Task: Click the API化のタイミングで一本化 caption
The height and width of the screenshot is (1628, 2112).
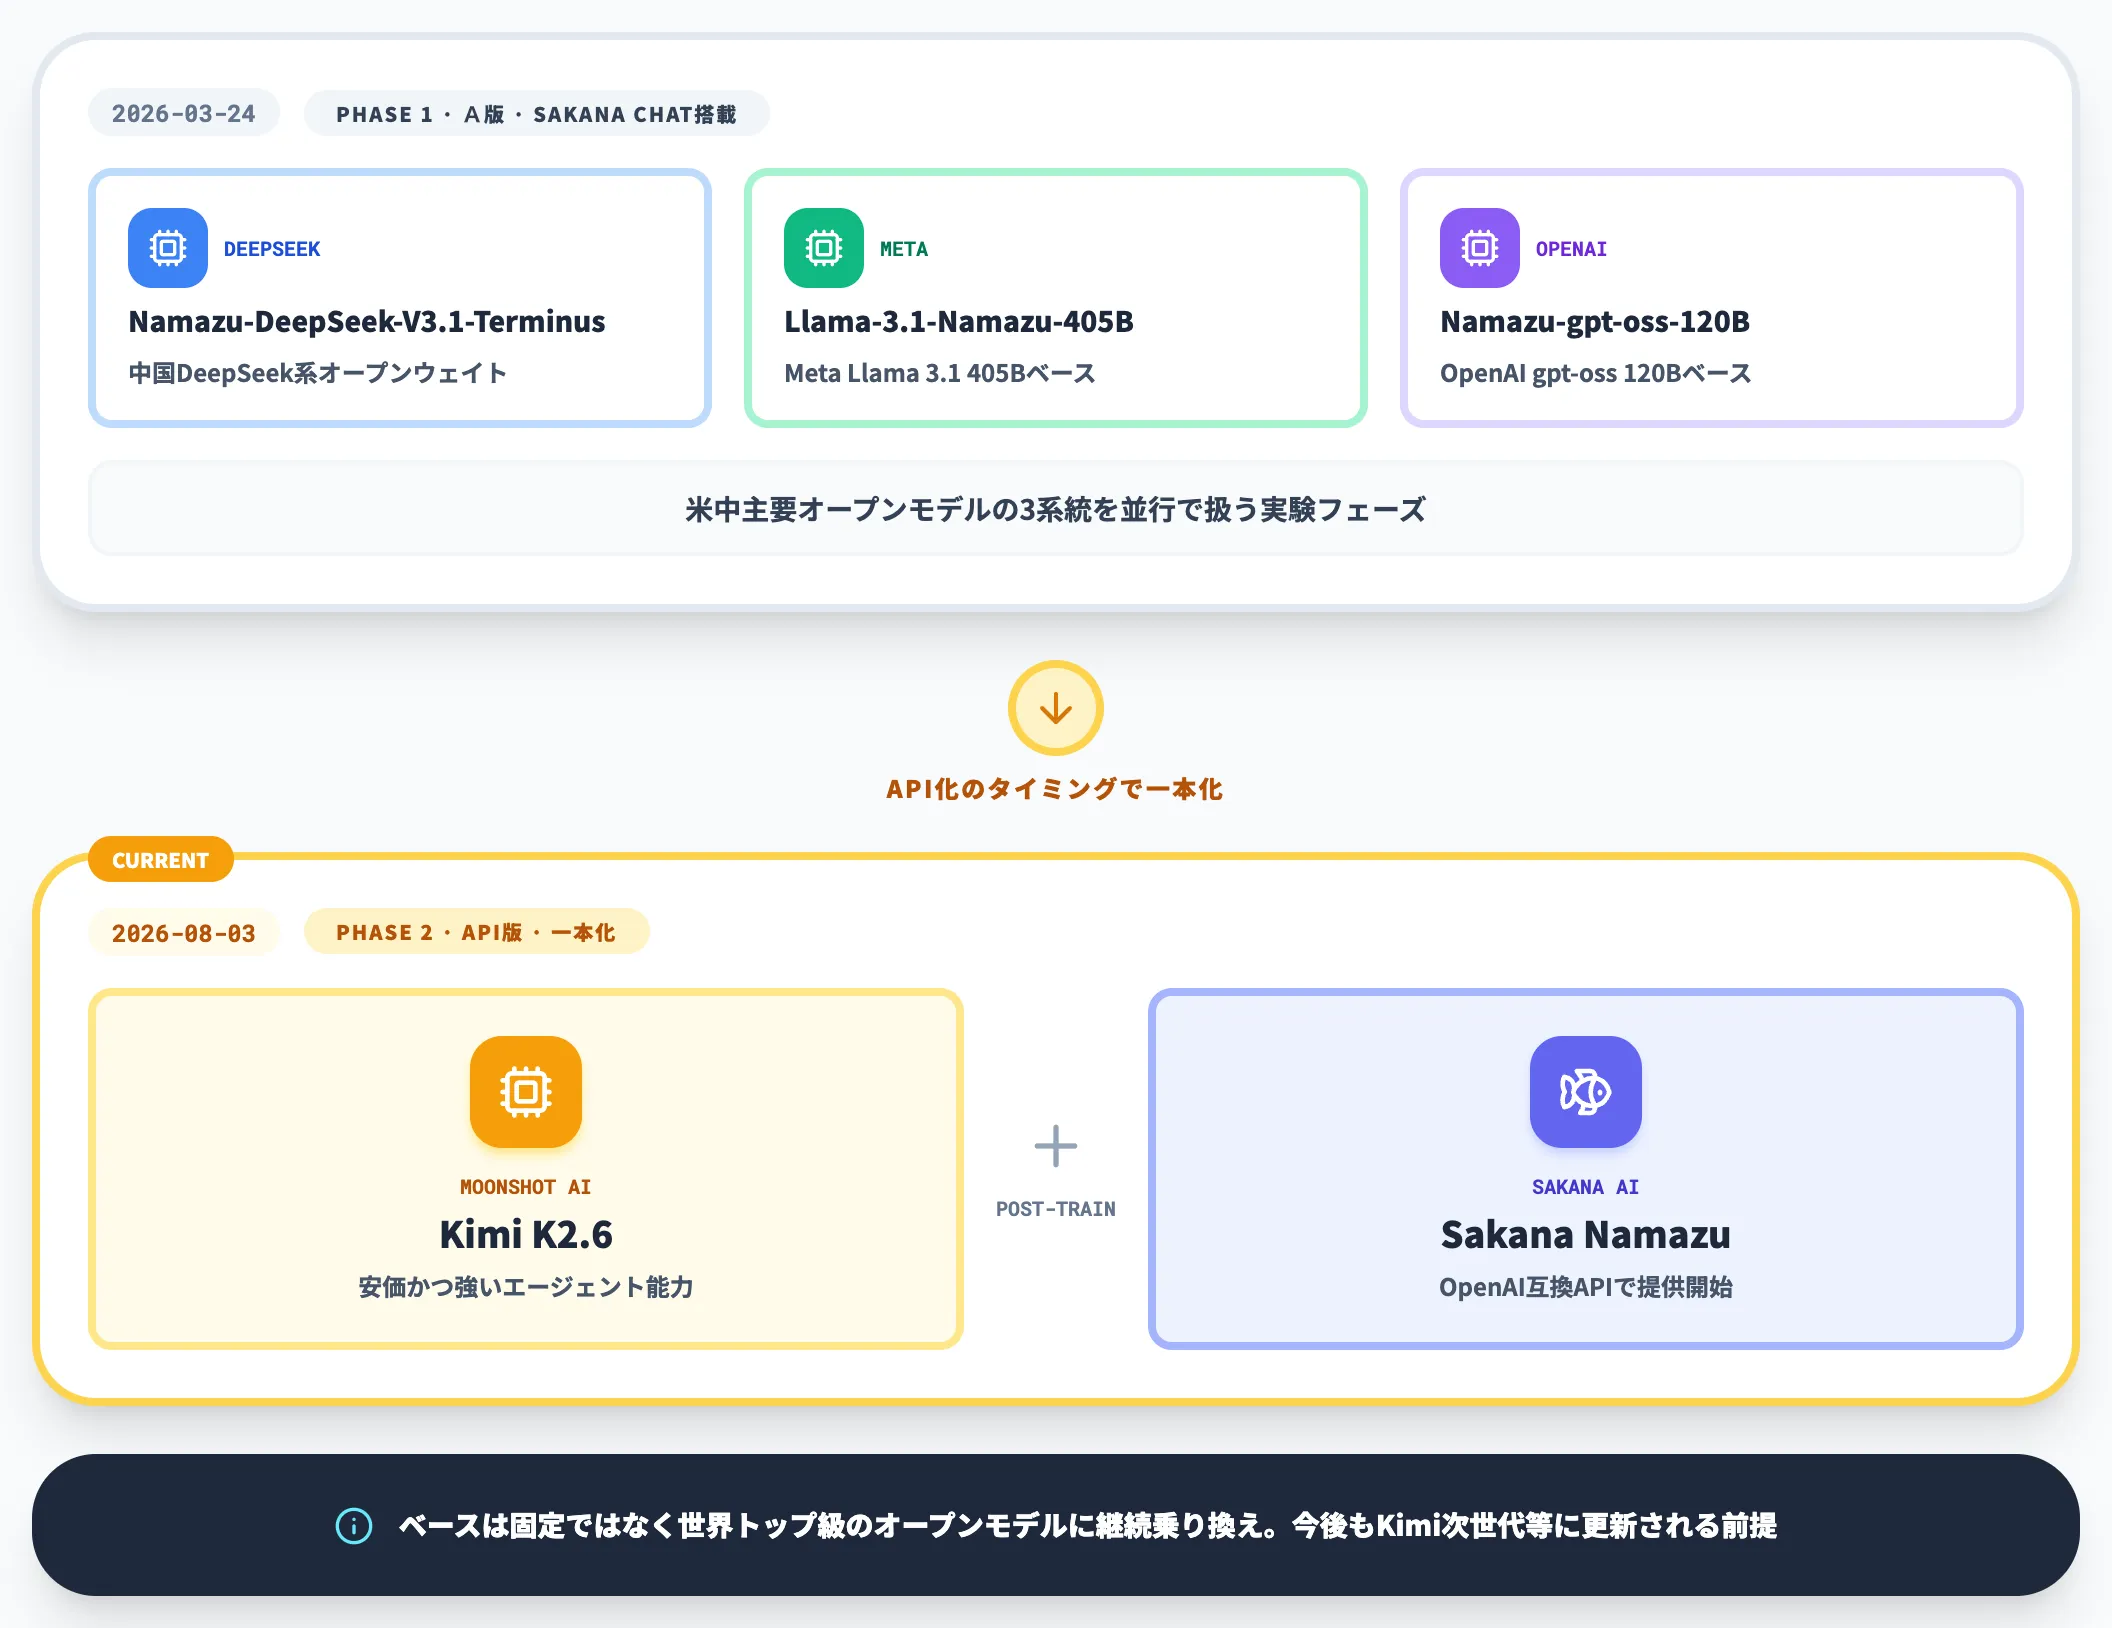Action: tap(1055, 789)
